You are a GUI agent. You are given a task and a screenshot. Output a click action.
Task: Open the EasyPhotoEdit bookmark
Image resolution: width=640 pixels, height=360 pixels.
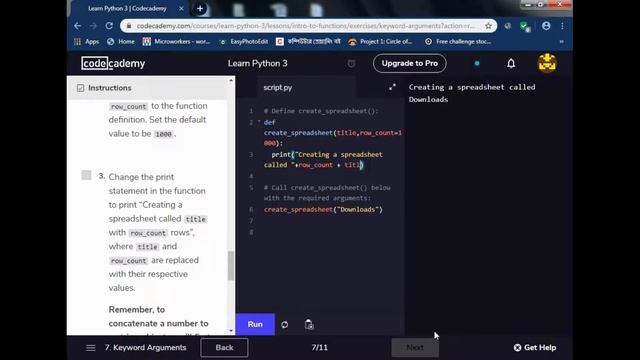[244, 42]
